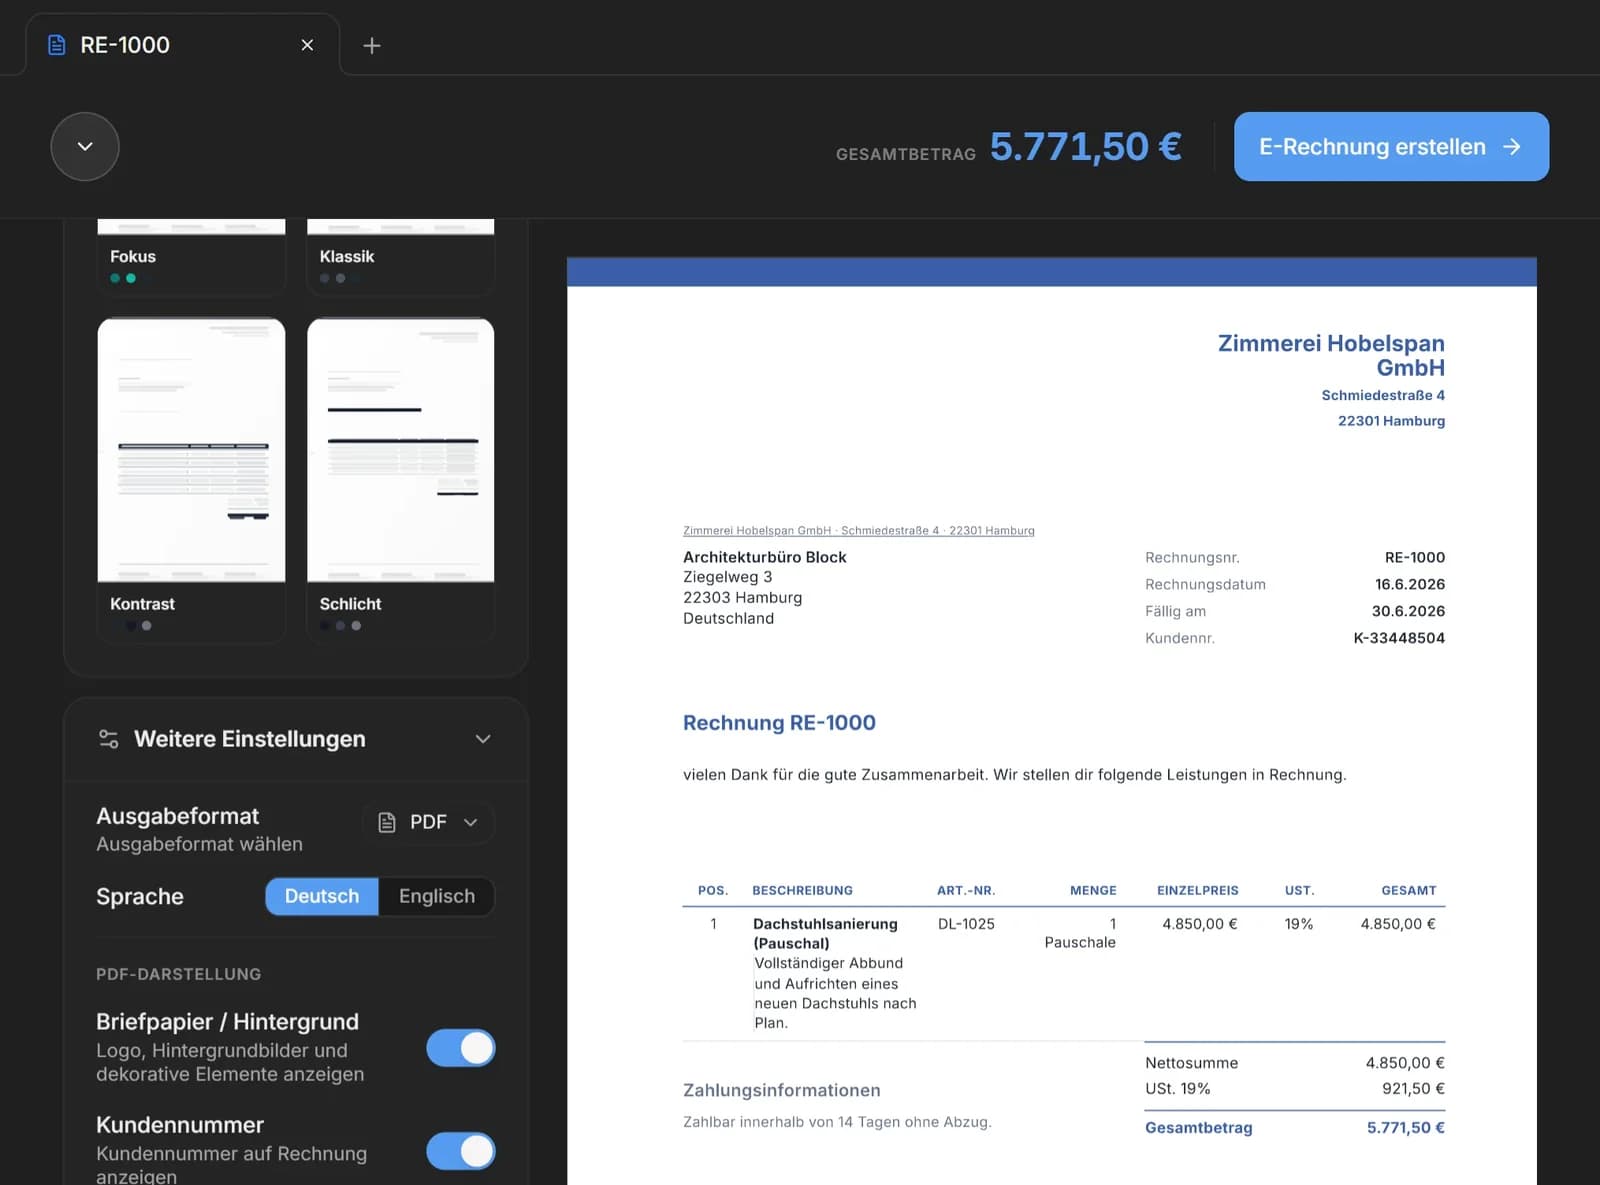Viewport: 1600px width, 1185px height.
Task: Click the intro sentence starting vielen Dank
Action: coord(1014,775)
